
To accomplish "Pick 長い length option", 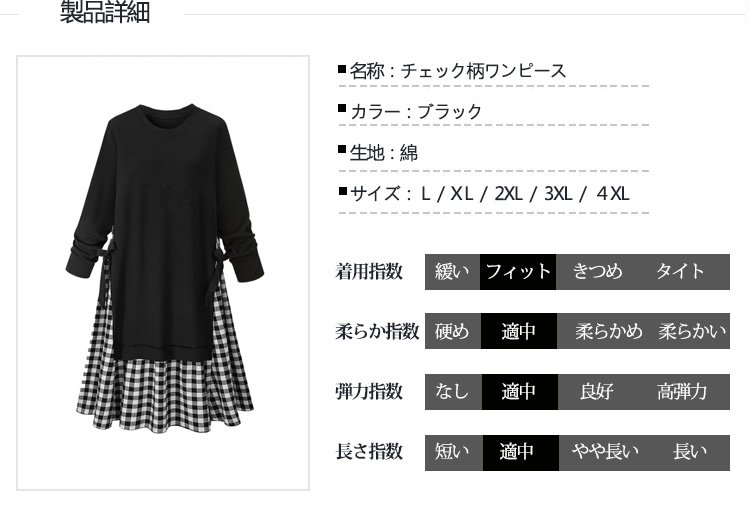I will [690, 453].
